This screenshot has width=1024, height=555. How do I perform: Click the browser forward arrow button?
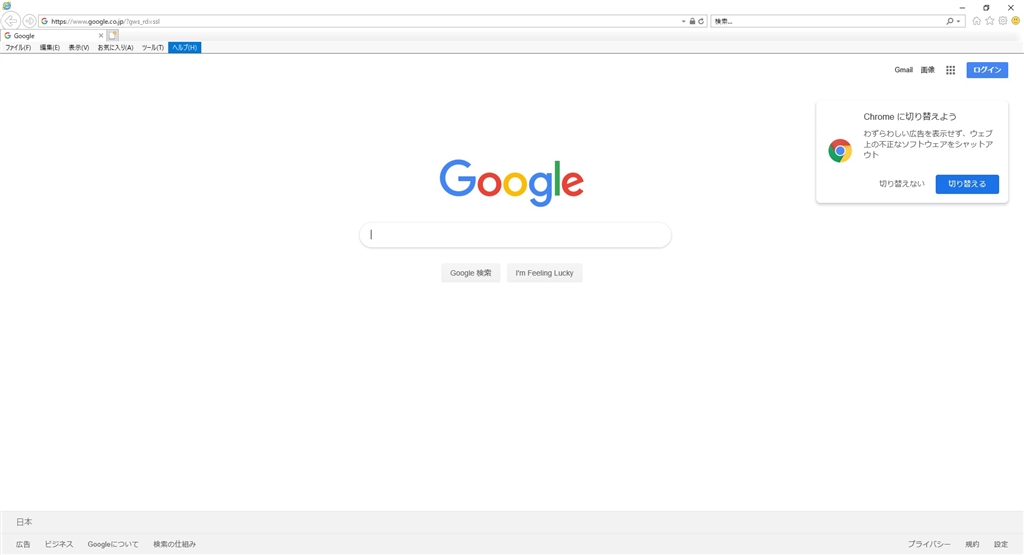(x=29, y=21)
